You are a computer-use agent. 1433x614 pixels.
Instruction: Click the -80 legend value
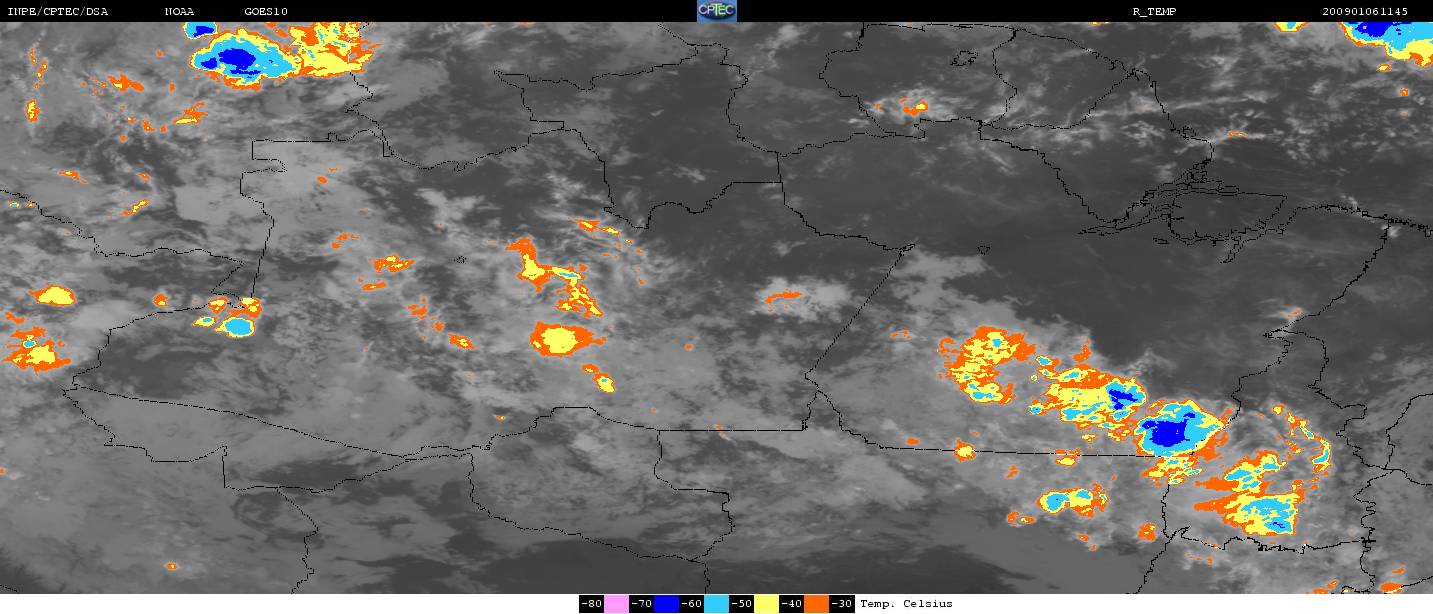[591, 604]
